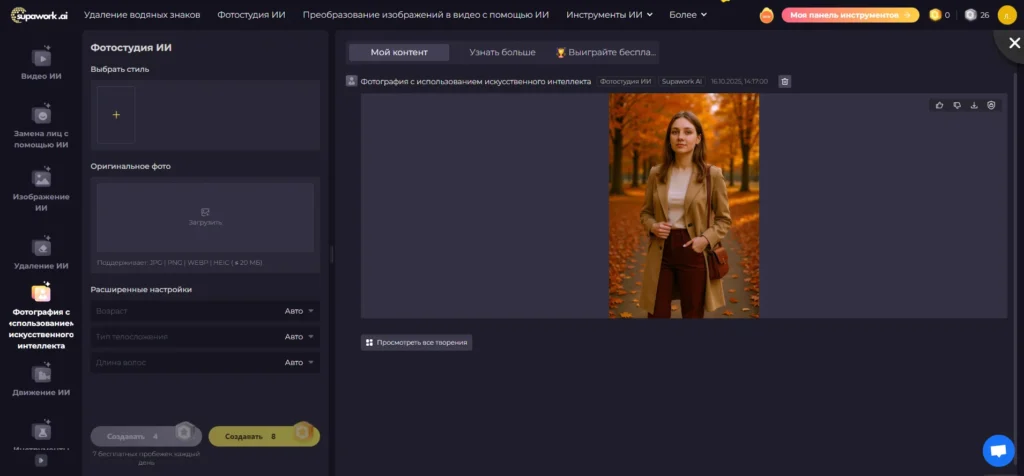
Task: Close the overlay with the X button
Action: (x=1014, y=43)
